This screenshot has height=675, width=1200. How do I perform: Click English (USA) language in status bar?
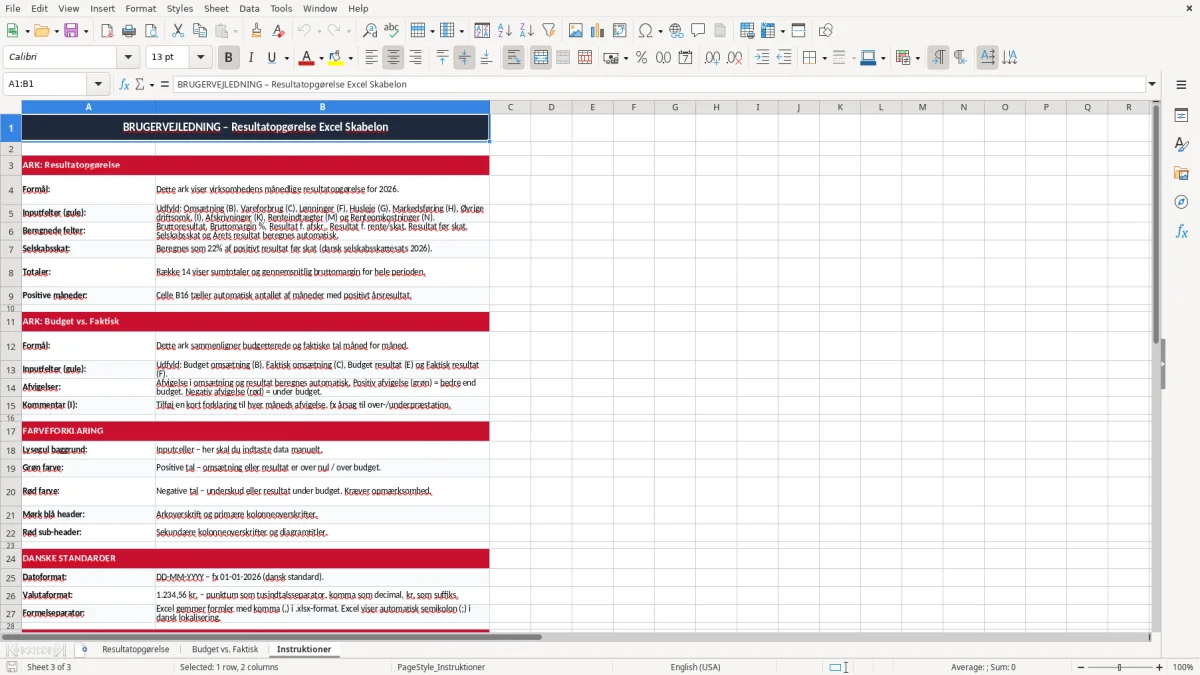[x=695, y=667]
